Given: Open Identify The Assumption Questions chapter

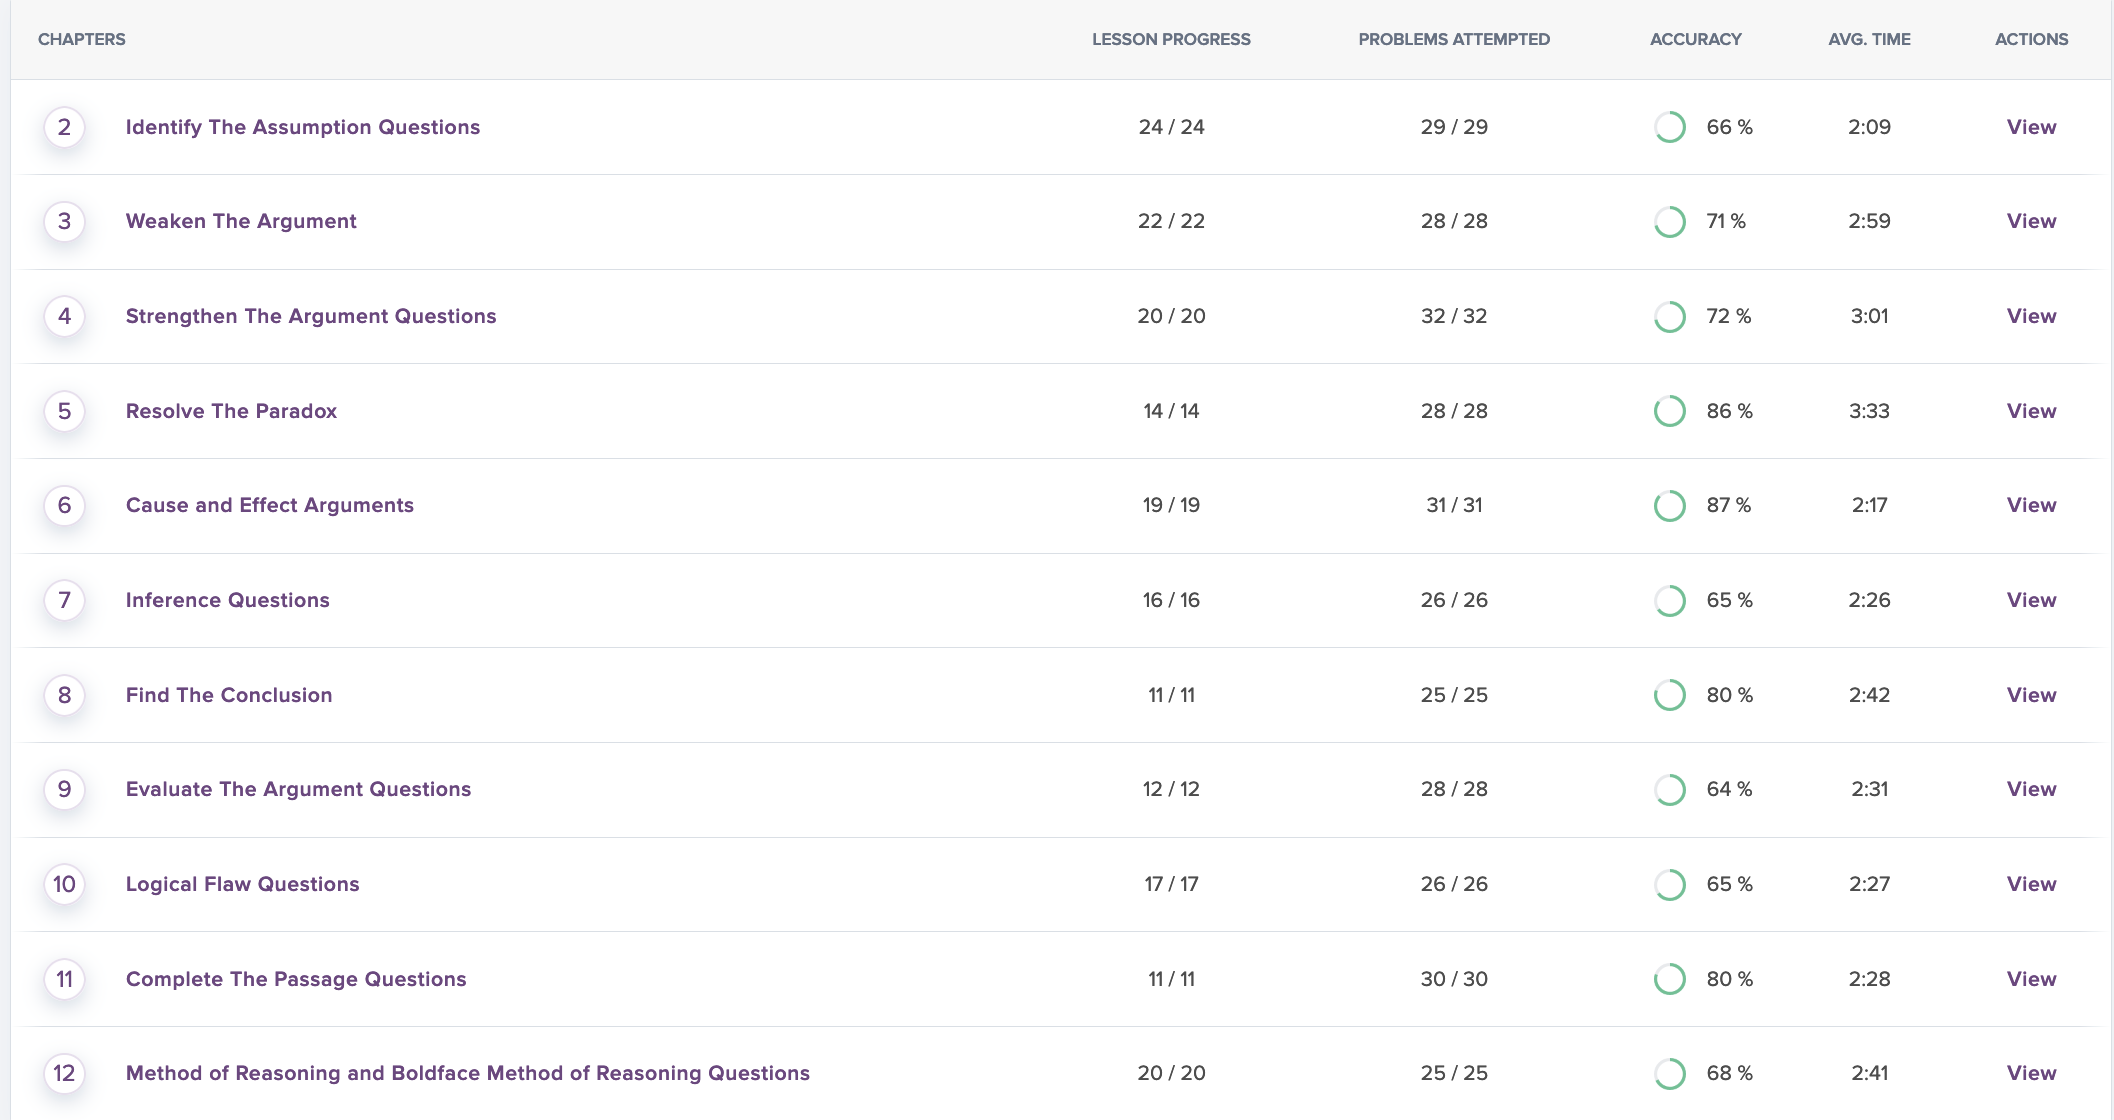Looking at the screenshot, I should coord(302,127).
